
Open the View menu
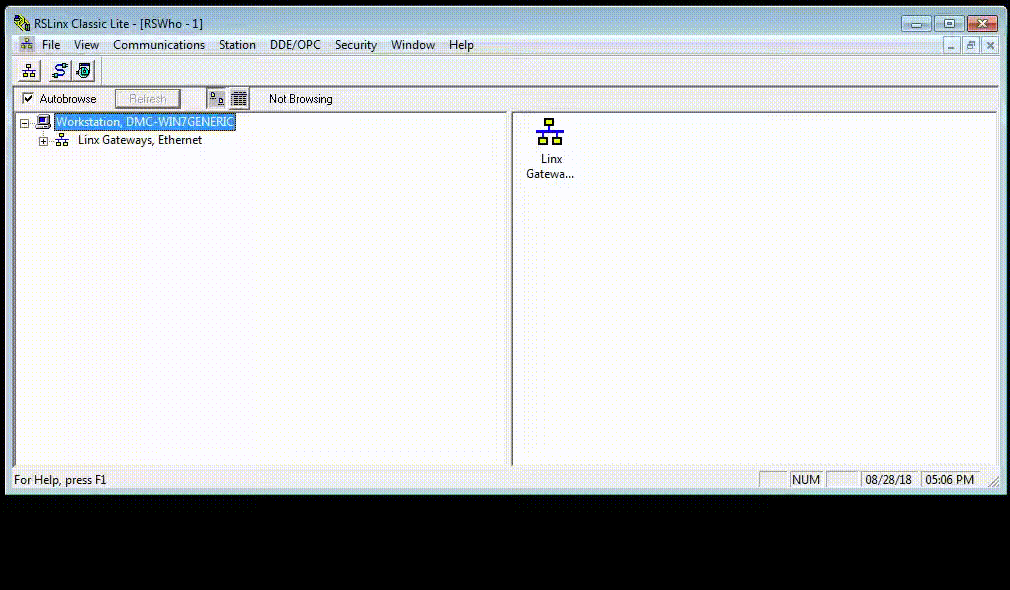pyautogui.click(x=86, y=44)
